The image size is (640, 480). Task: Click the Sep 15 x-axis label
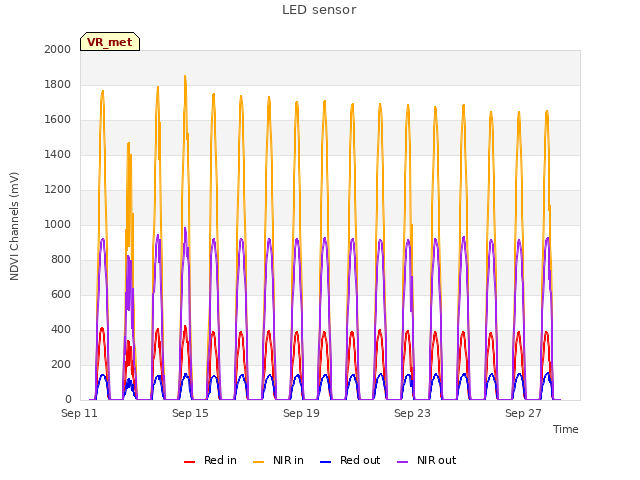pyautogui.click(x=190, y=413)
